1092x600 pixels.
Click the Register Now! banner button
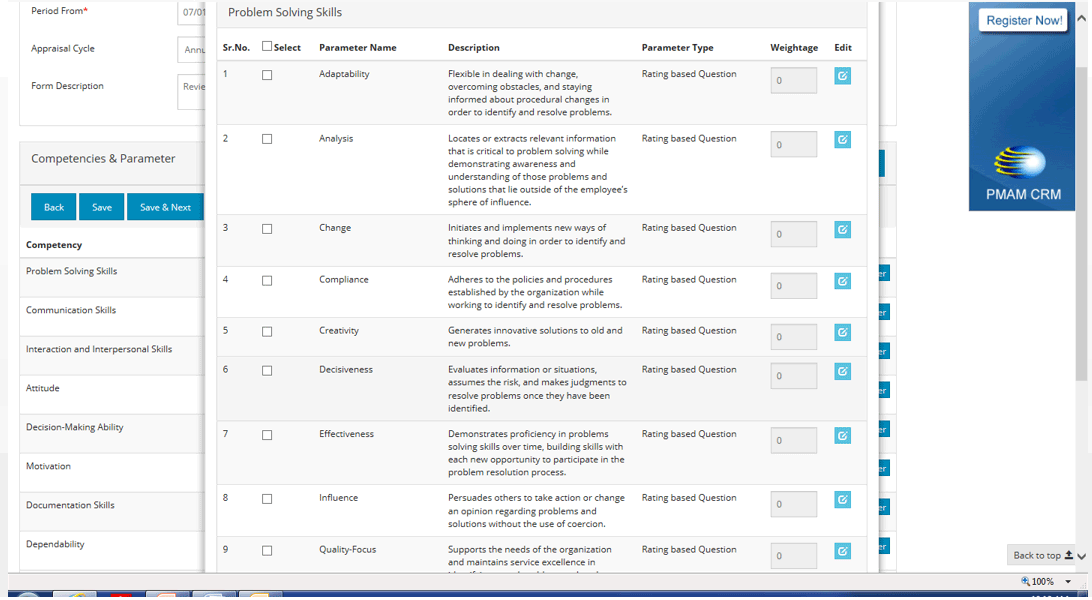pos(1024,20)
